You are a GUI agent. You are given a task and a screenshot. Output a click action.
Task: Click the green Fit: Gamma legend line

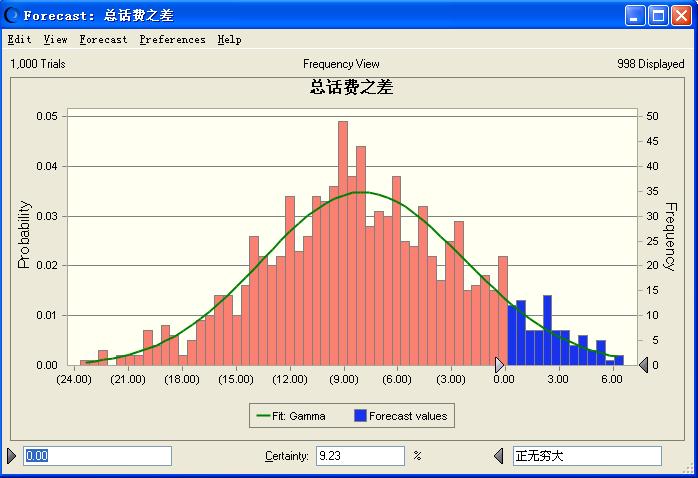point(264,416)
